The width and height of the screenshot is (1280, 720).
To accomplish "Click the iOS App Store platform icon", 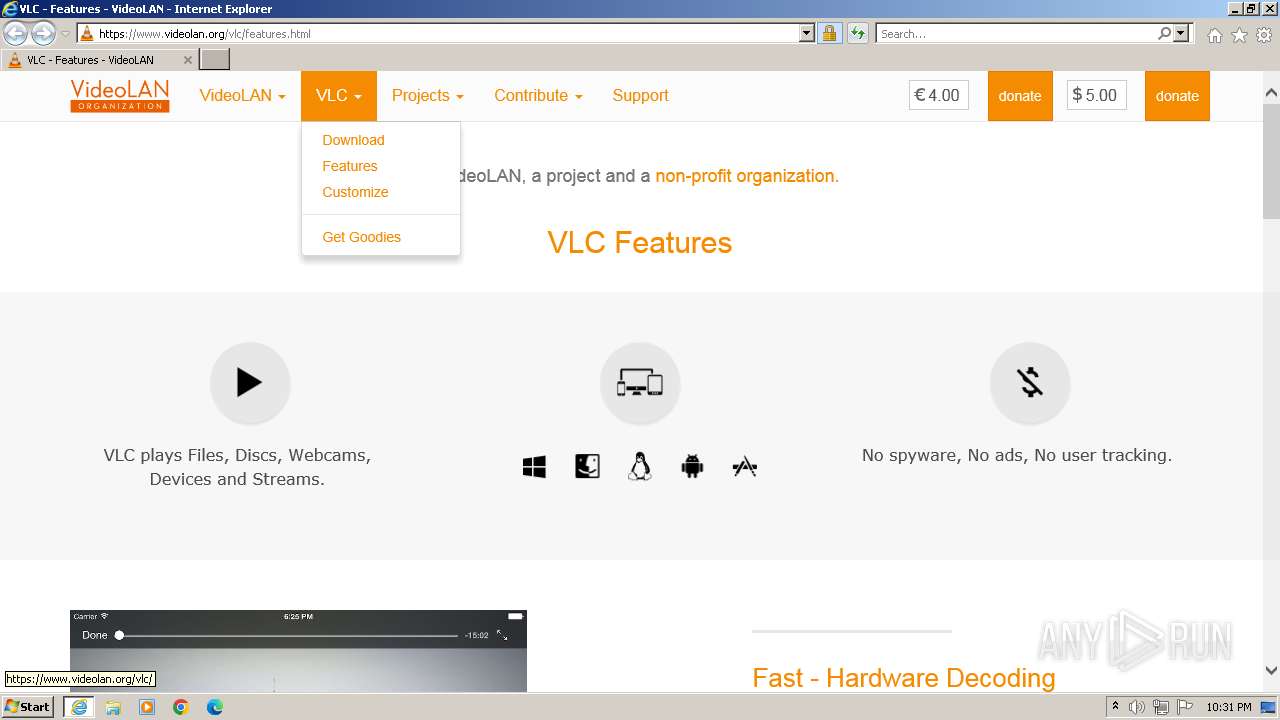I will click(745, 466).
